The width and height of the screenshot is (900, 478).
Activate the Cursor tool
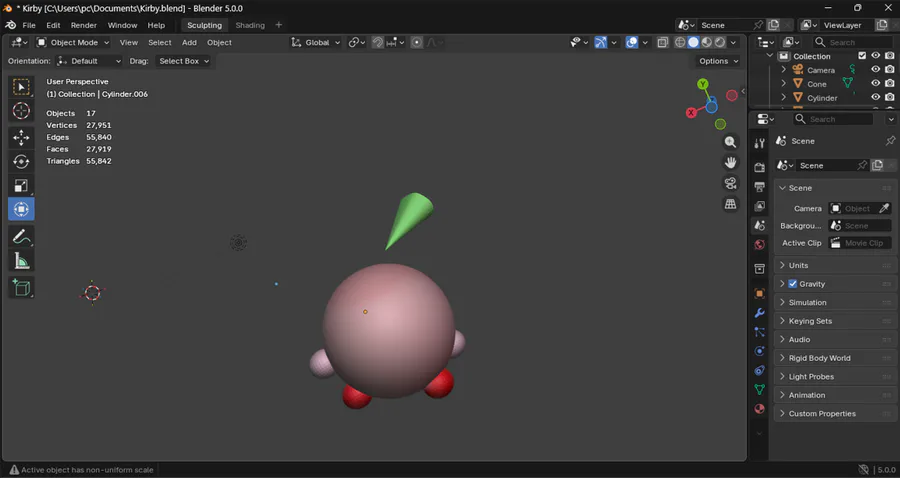(21, 111)
